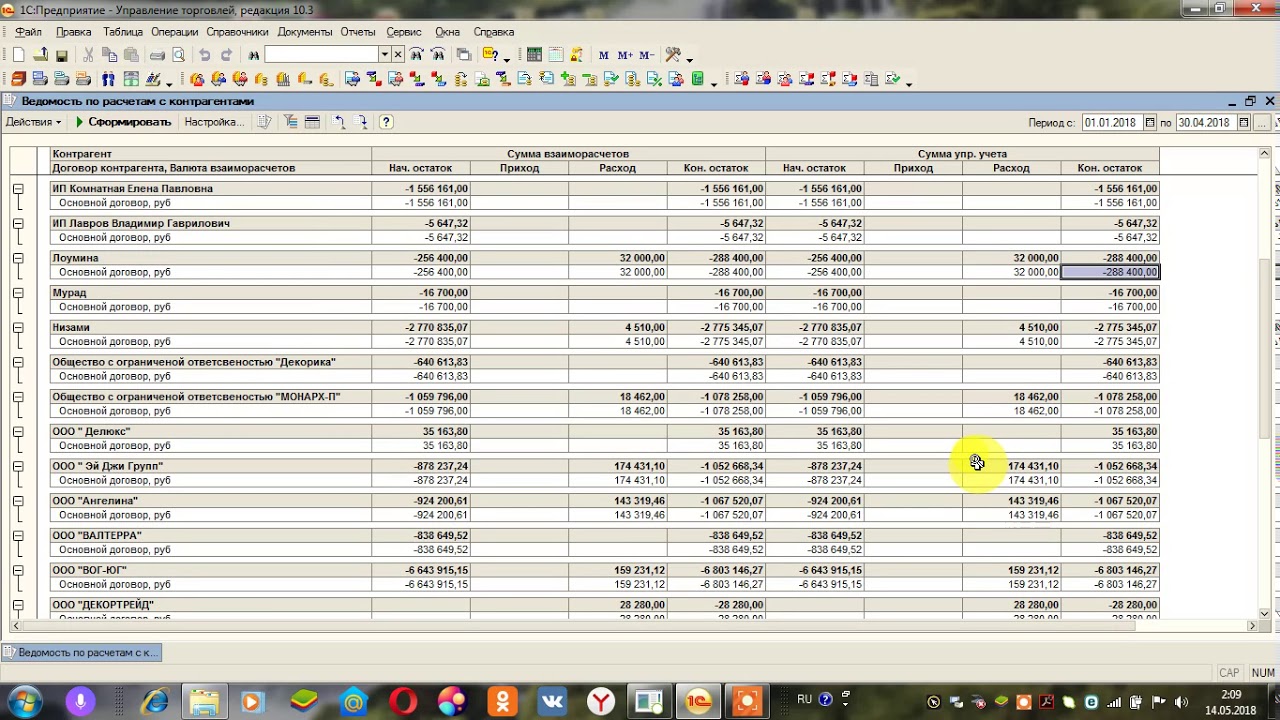Click the start date field 01.01.2018
The image size is (1280, 720).
(x=1111, y=123)
